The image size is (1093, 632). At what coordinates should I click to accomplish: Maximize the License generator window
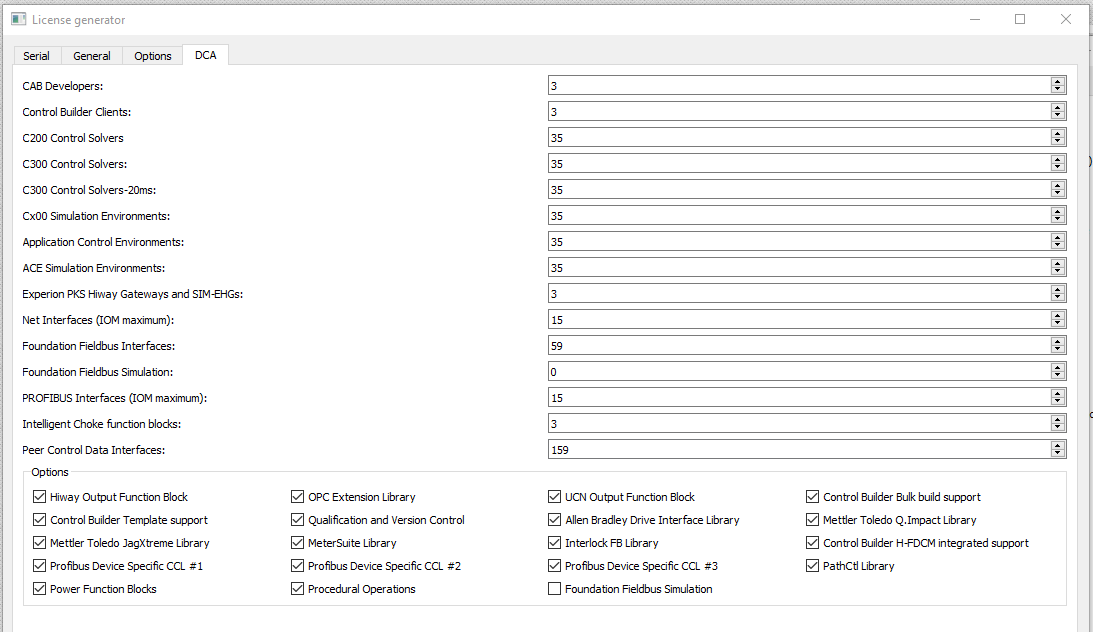click(x=1020, y=20)
